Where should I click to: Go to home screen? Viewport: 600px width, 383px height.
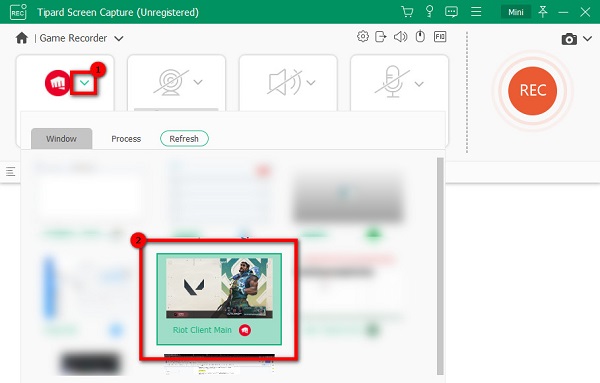tap(22, 38)
